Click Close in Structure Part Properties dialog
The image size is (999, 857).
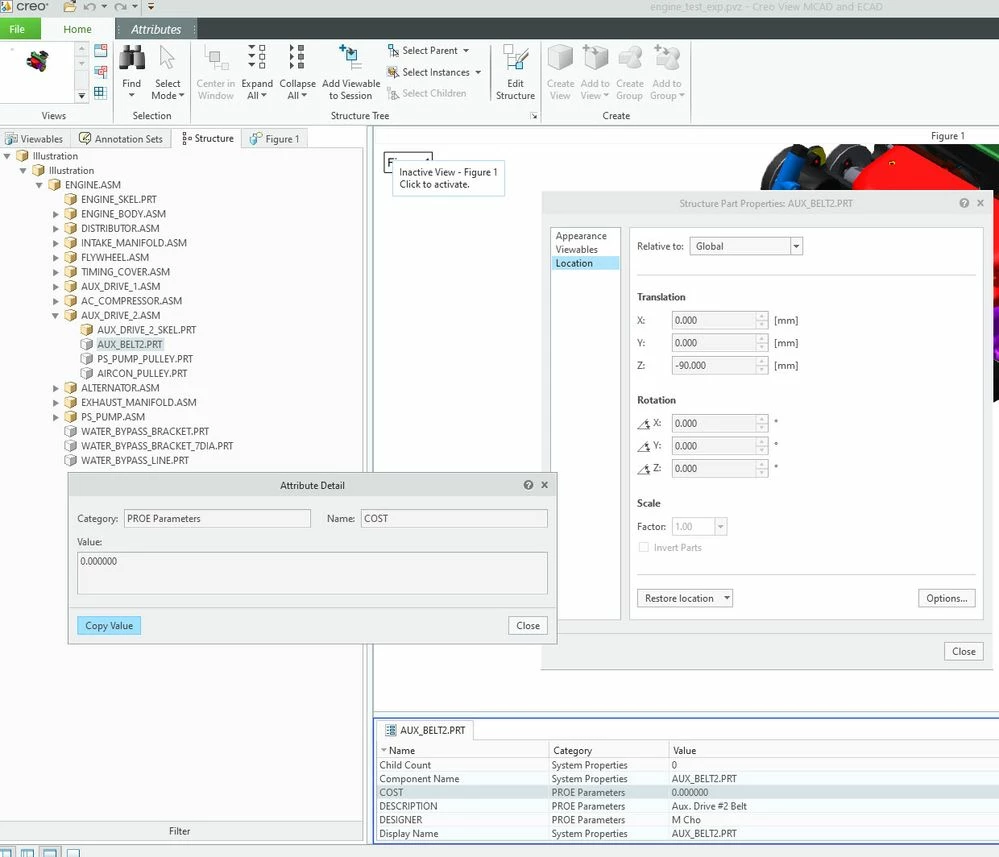pos(963,651)
